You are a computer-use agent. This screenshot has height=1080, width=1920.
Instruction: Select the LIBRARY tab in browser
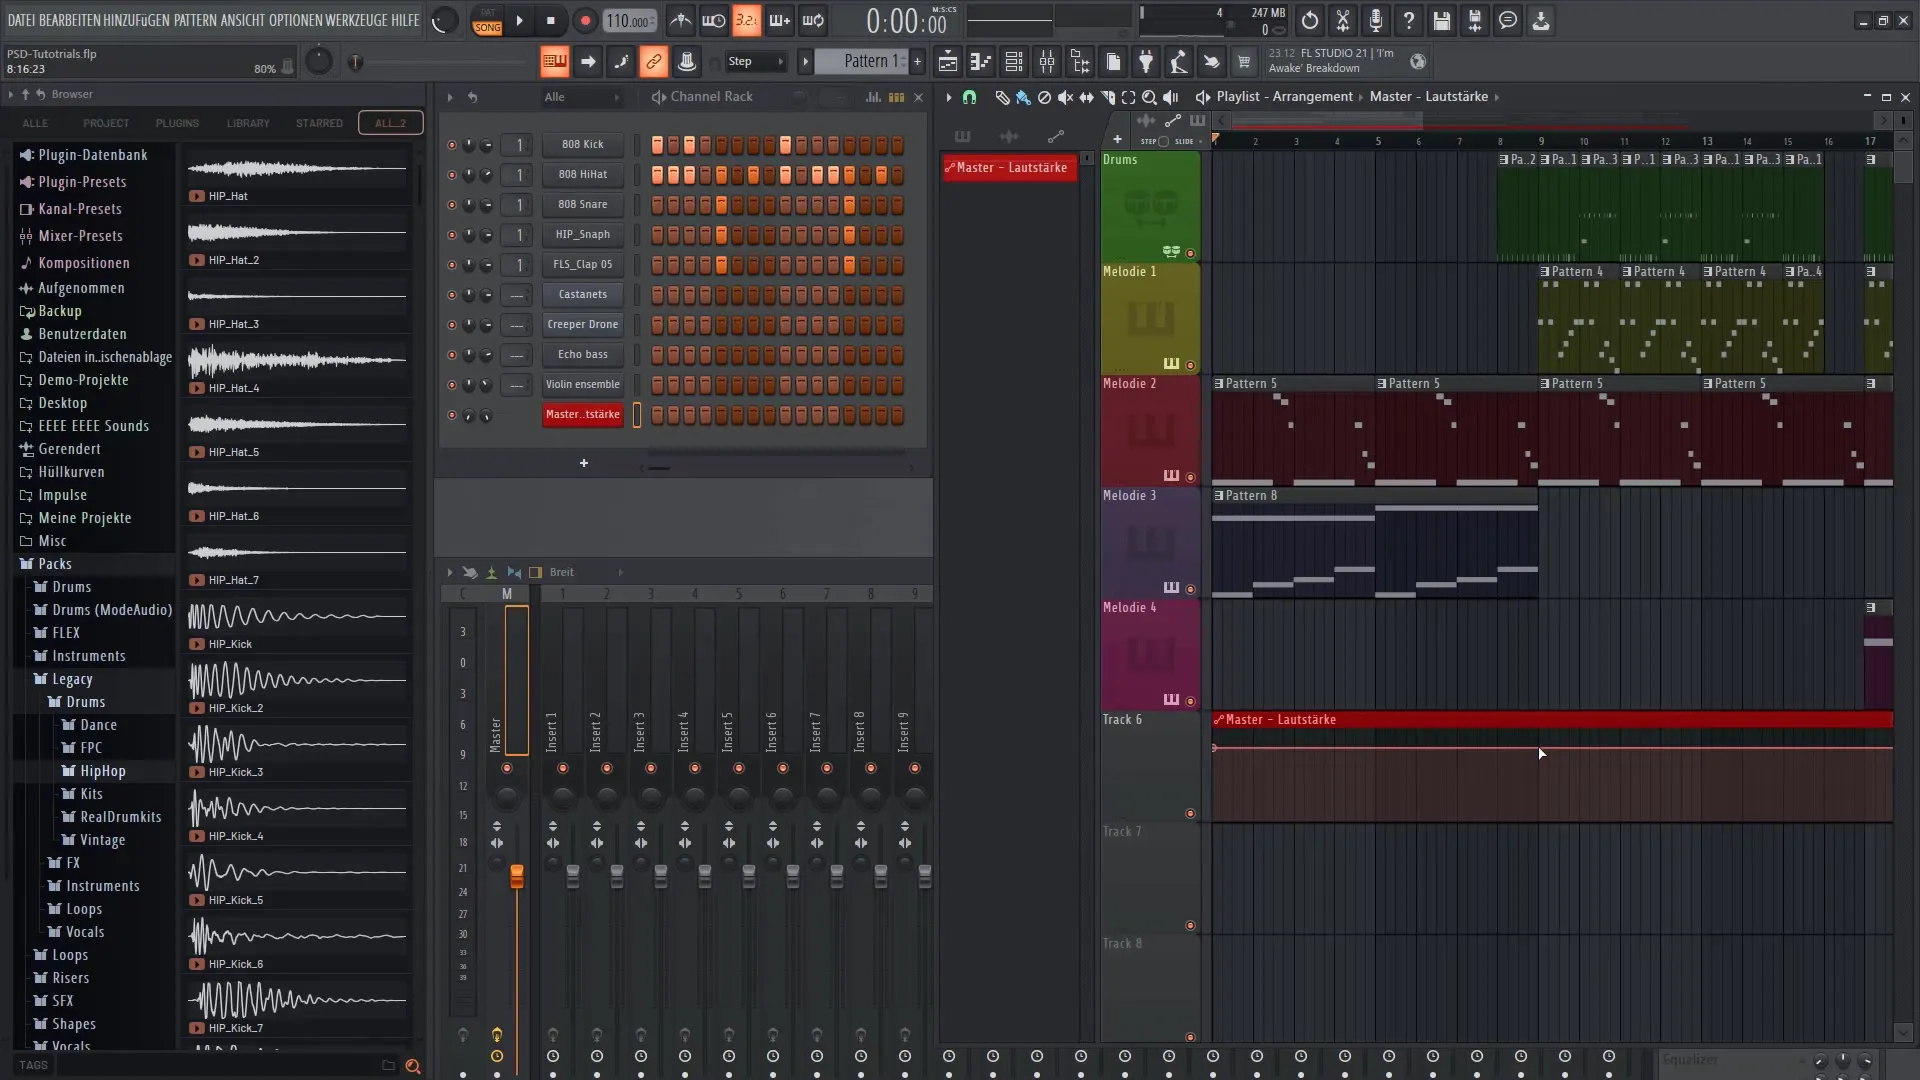(x=247, y=123)
